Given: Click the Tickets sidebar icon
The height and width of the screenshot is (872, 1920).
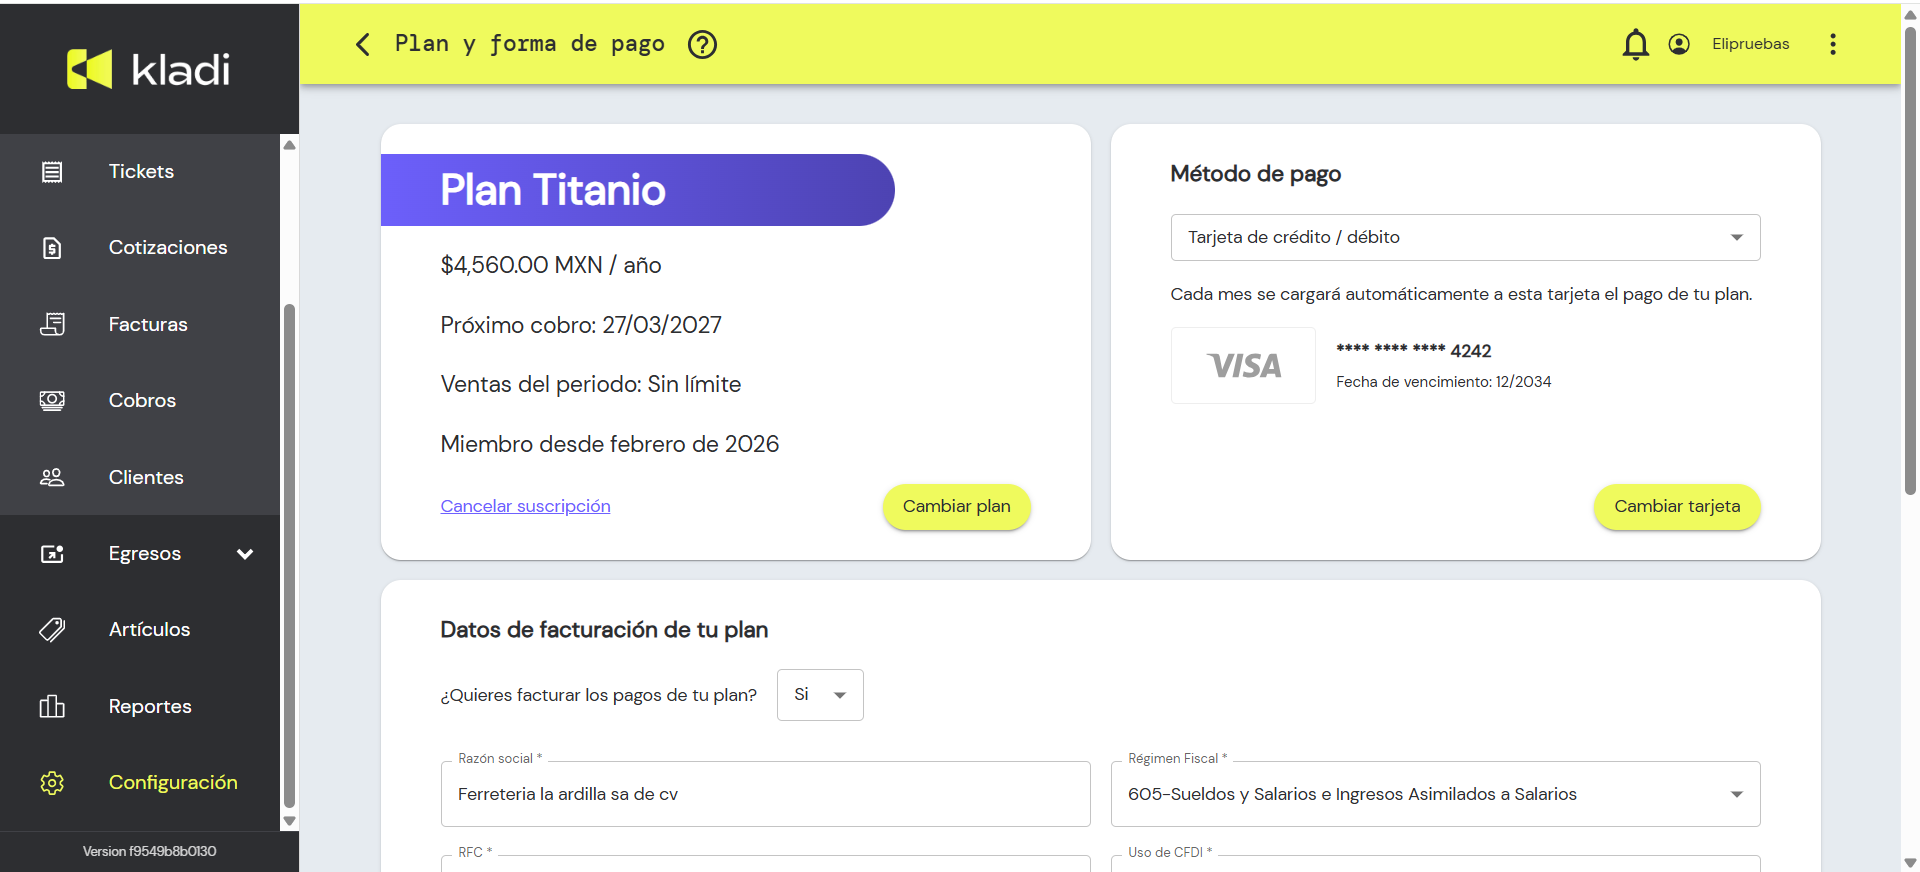Looking at the screenshot, I should tap(52, 172).
